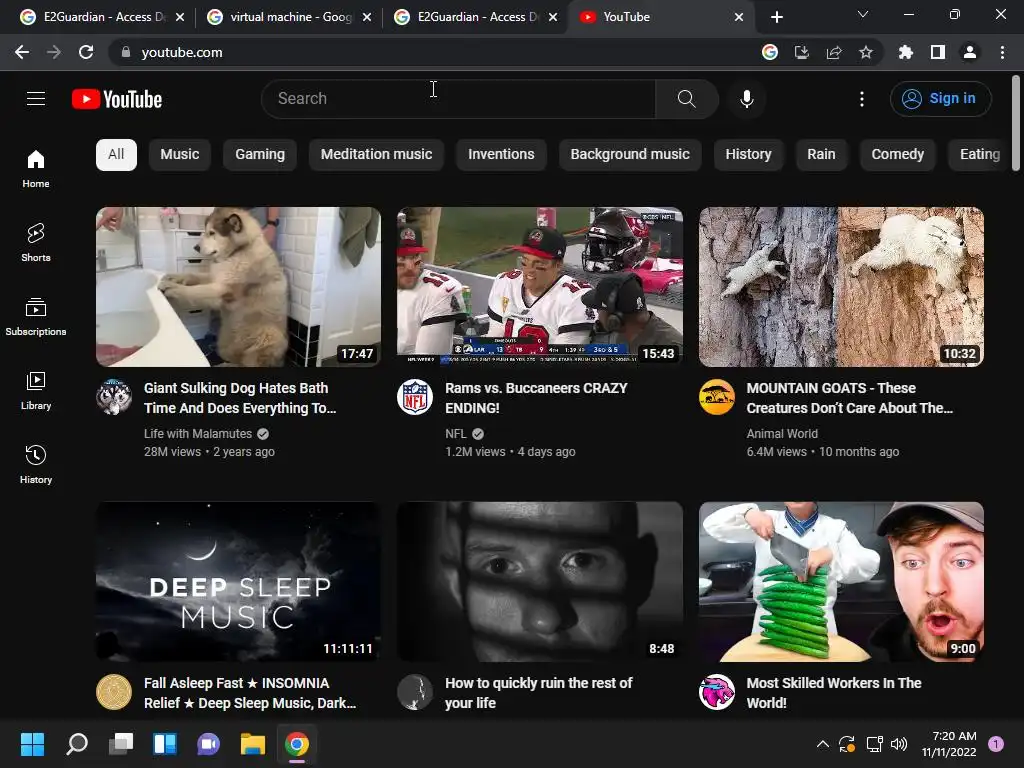1024x768 pixels.
Task: Start voice search with microphone icon
Action: [x=746, y=99]
